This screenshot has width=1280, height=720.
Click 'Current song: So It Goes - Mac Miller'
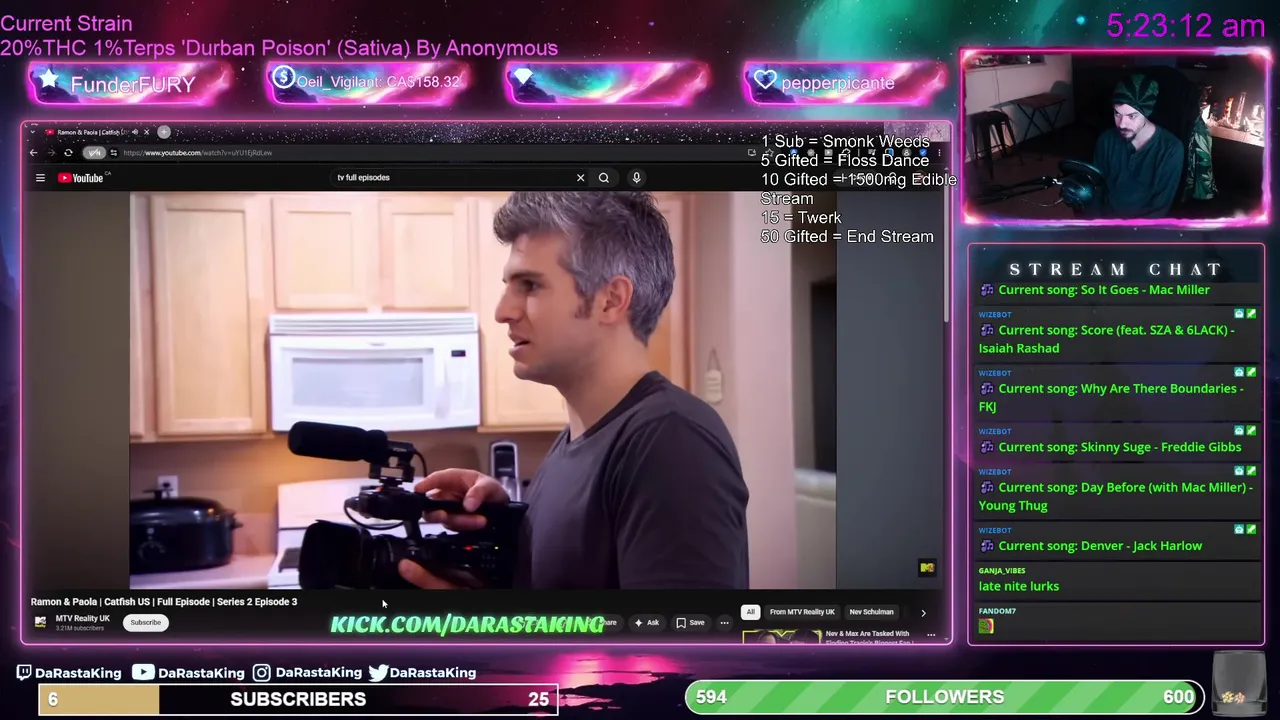coord(1103,290)
